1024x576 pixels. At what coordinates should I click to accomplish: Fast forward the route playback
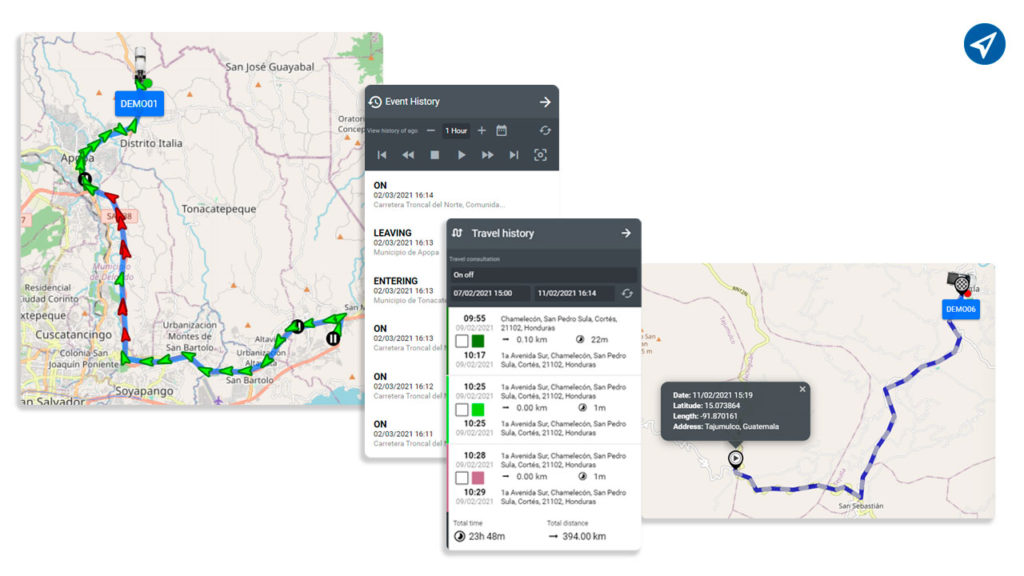(x=487, y=155)
